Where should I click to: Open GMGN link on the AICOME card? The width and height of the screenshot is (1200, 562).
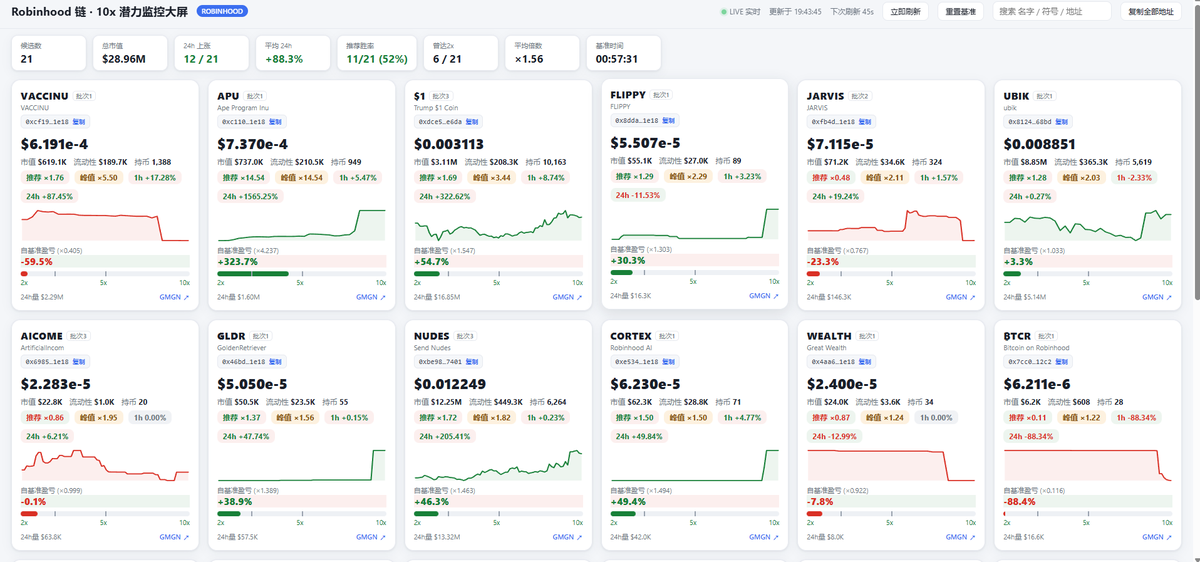pyautogui.click(x=174, y=537)
